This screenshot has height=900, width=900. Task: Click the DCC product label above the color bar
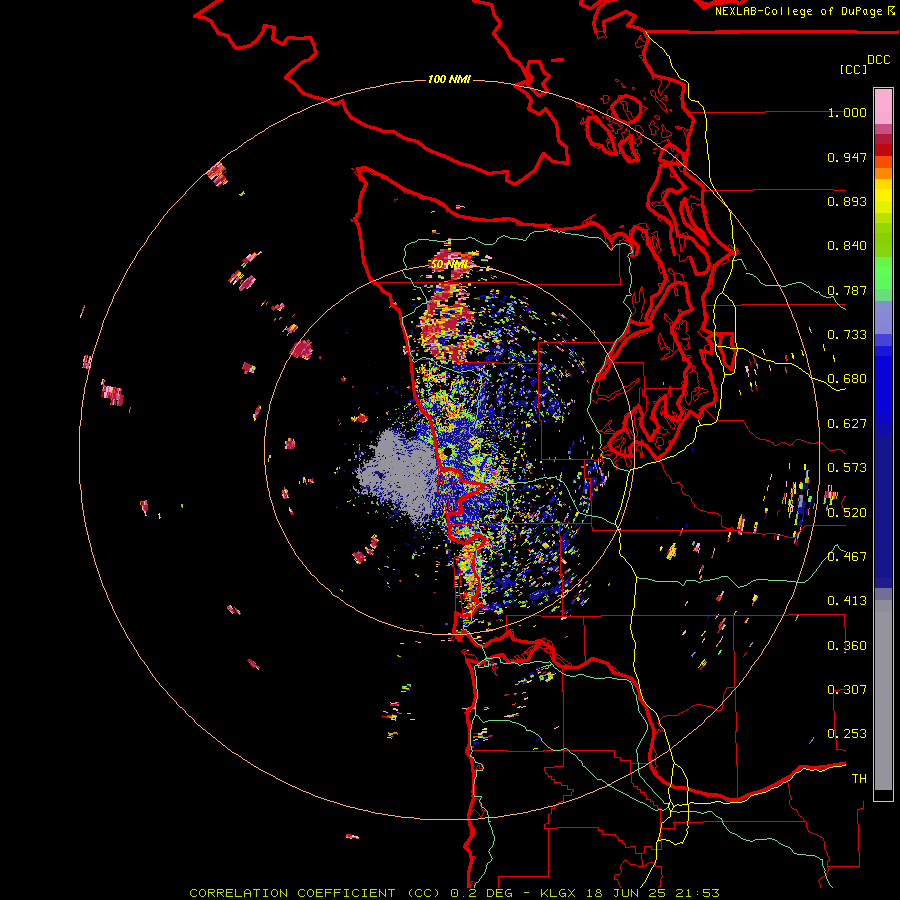pos(879,60)
